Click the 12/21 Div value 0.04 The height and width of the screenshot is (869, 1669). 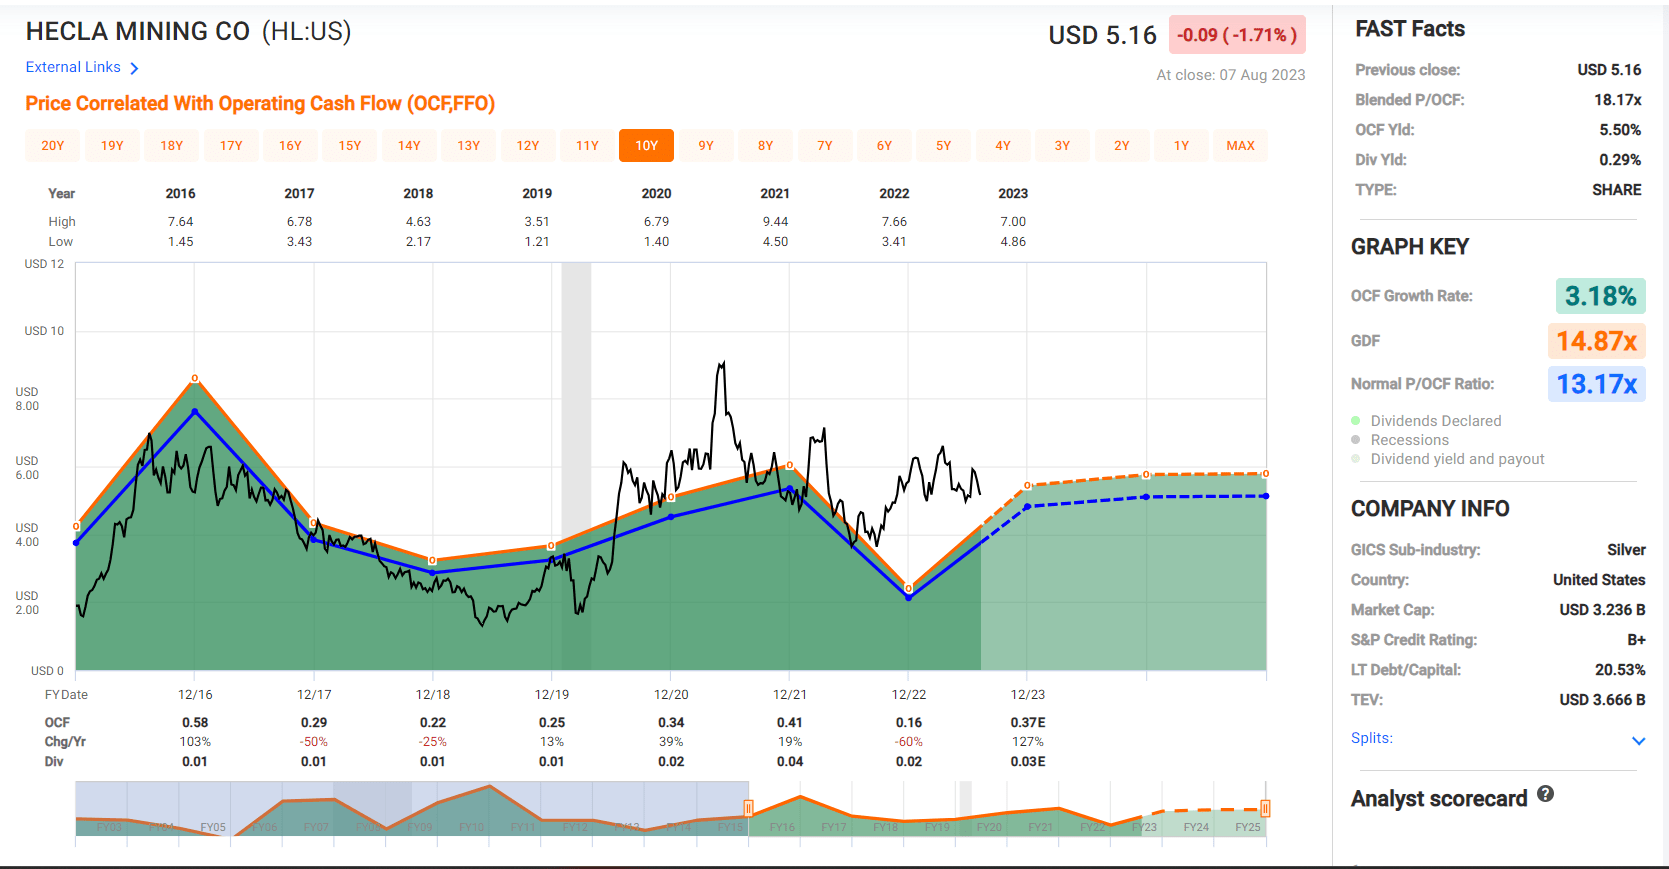pos(790,762)
